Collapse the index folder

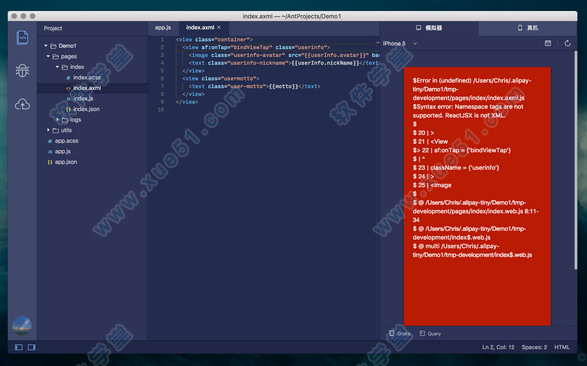(x=57, y=67)
